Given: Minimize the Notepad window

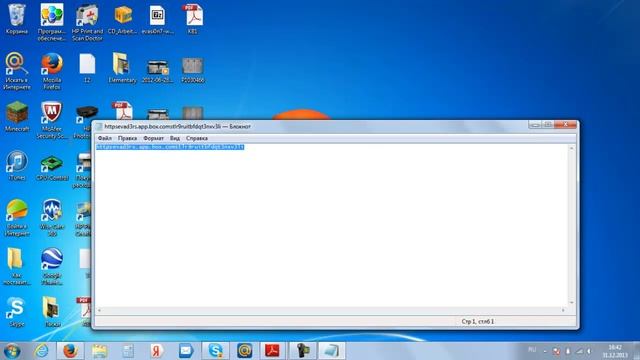Looking at the screenshot, I should (535, 124).
